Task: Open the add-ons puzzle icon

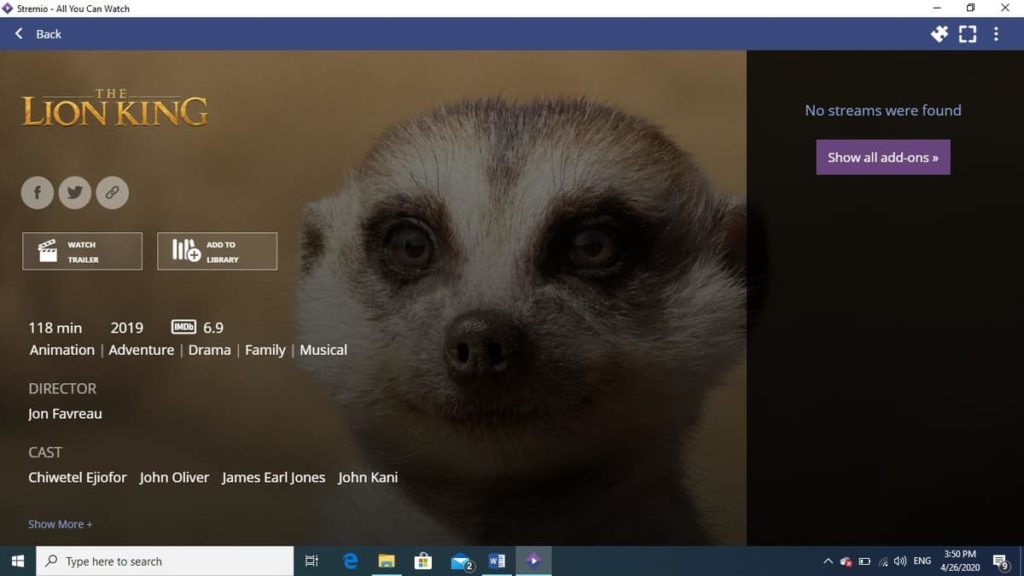Action: (x=939, y=34)
